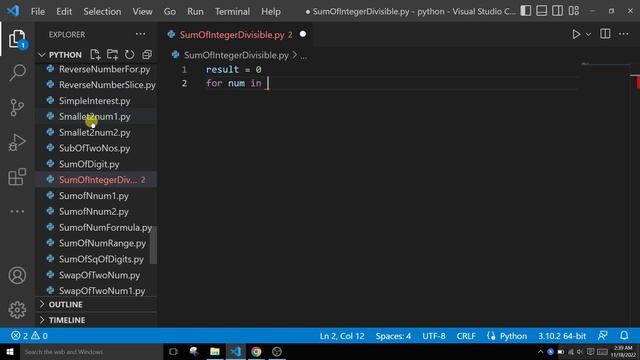Open SubOfTwoNos.py
The height and width of the screenshot is (360, 640).
tap(94, 148)
